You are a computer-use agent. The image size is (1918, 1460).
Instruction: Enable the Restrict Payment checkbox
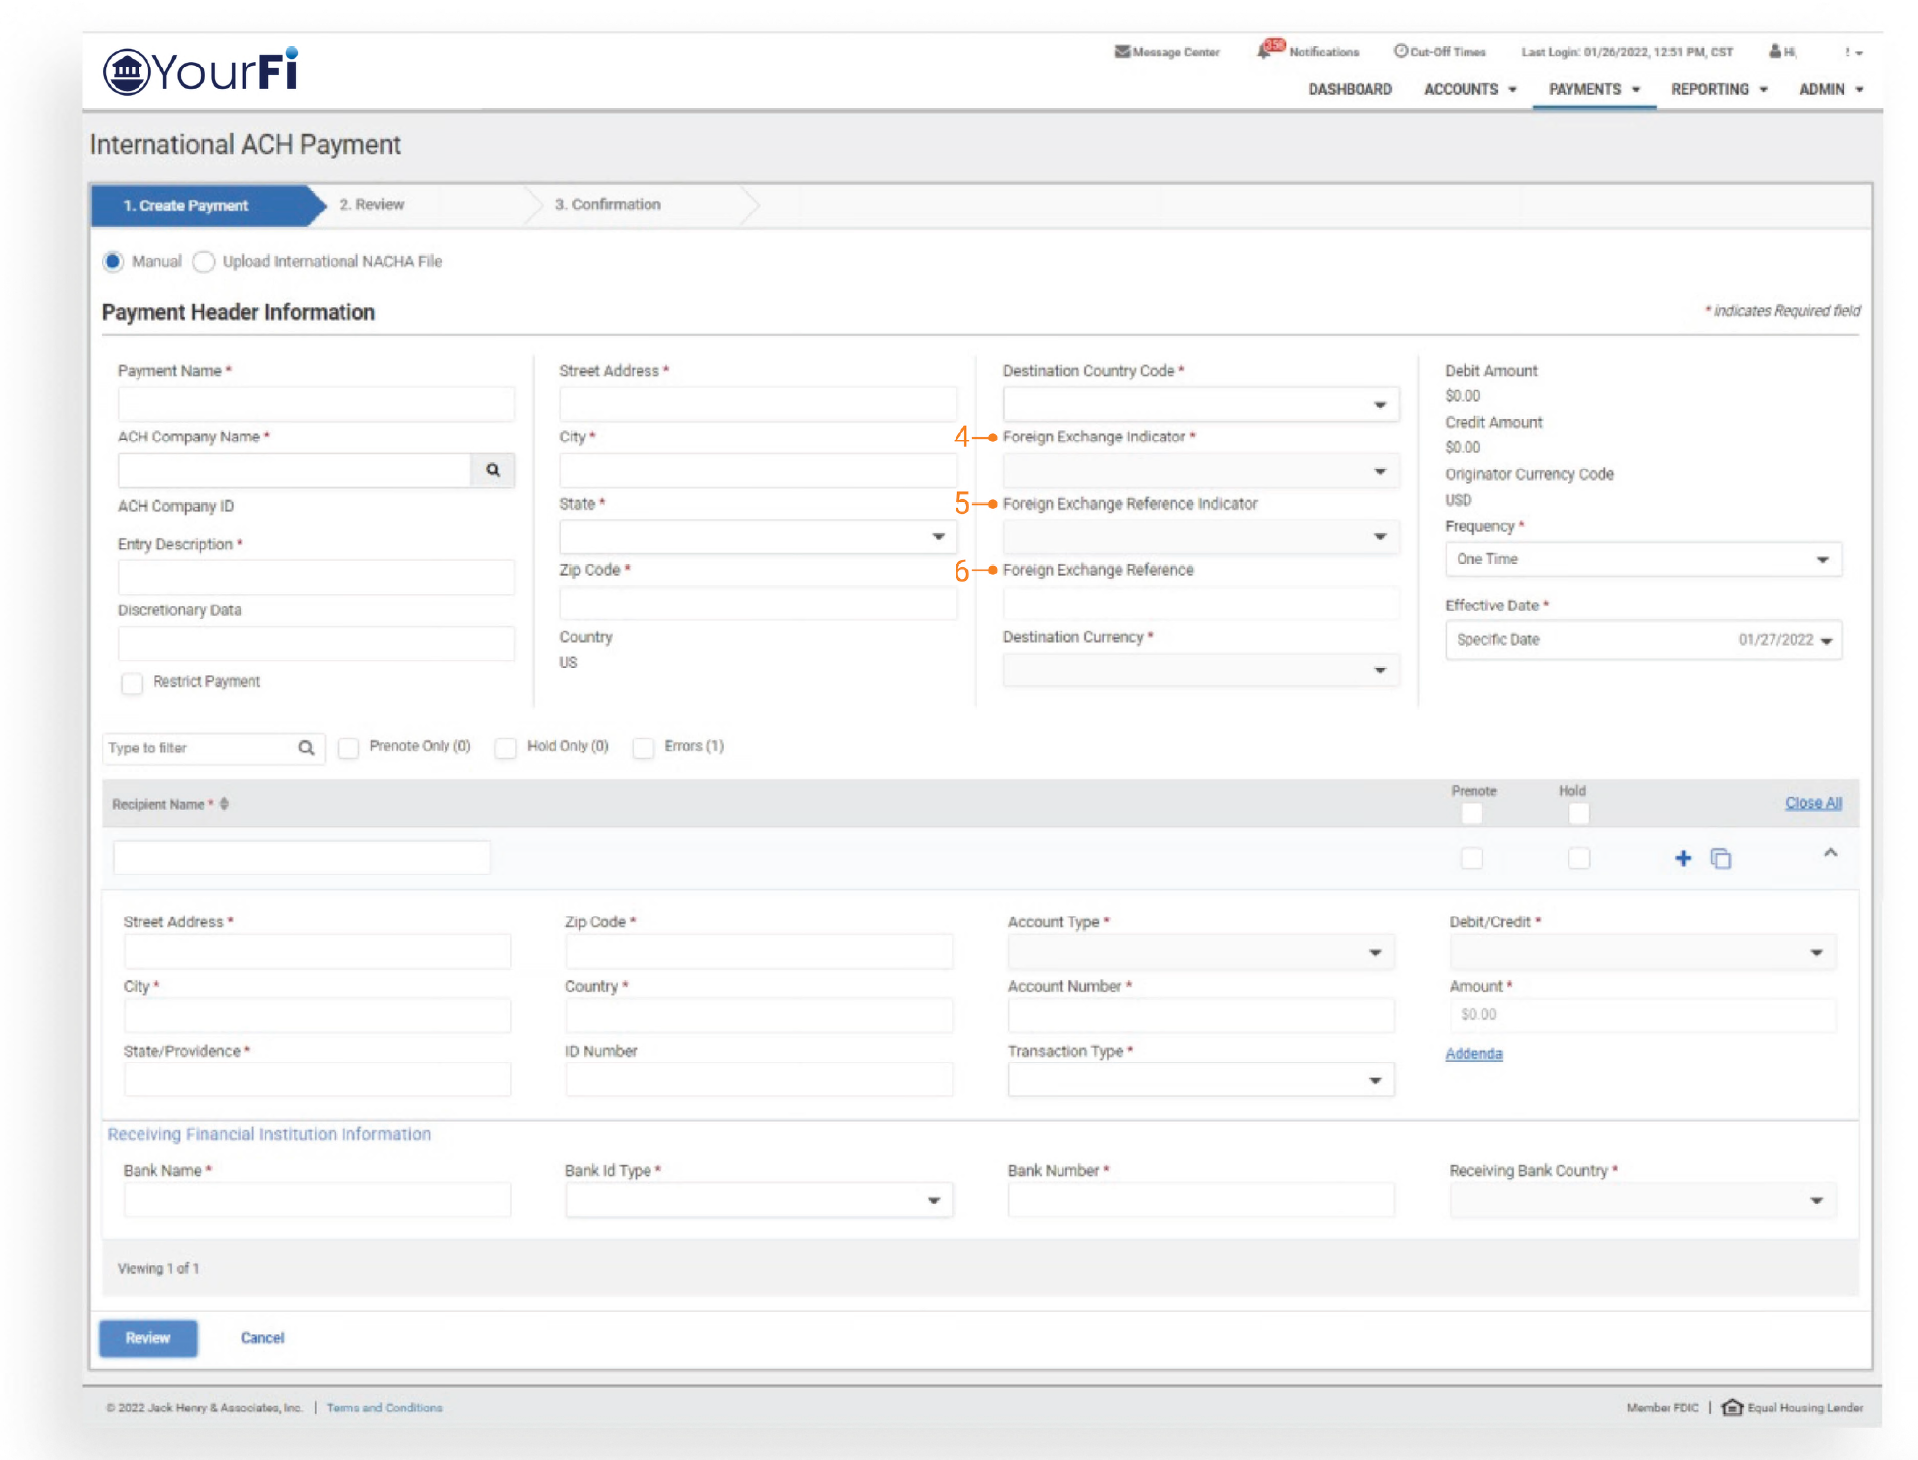pos(132,683)
